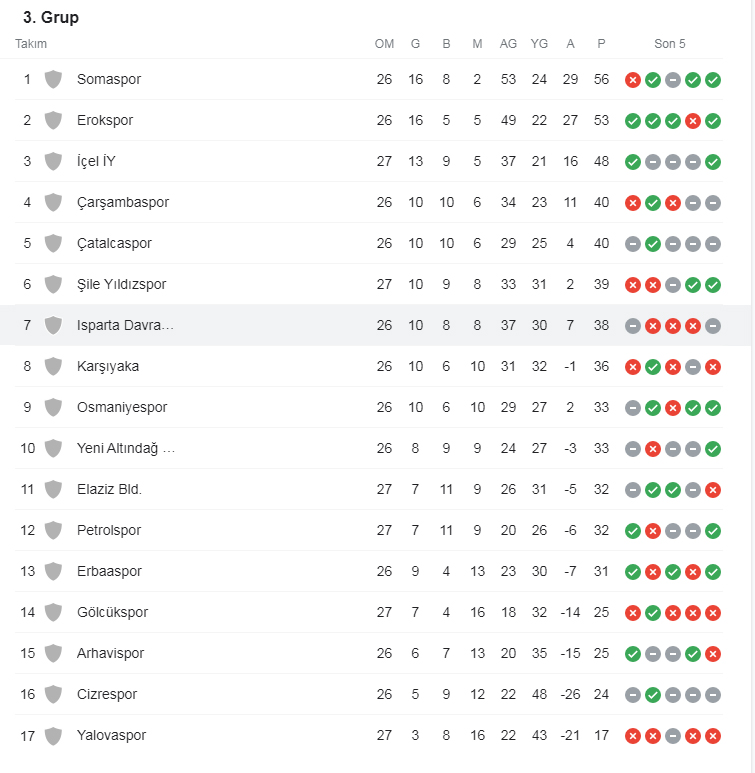Click the P points column header
The height and width of the screenshot is (773, 755).
tap(601, 44)
